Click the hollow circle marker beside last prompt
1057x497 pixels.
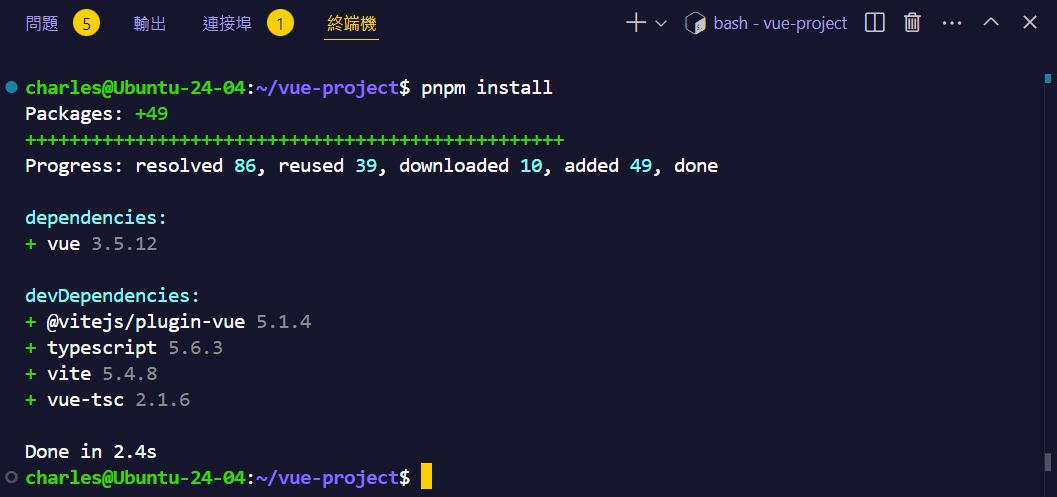(11, 477)
